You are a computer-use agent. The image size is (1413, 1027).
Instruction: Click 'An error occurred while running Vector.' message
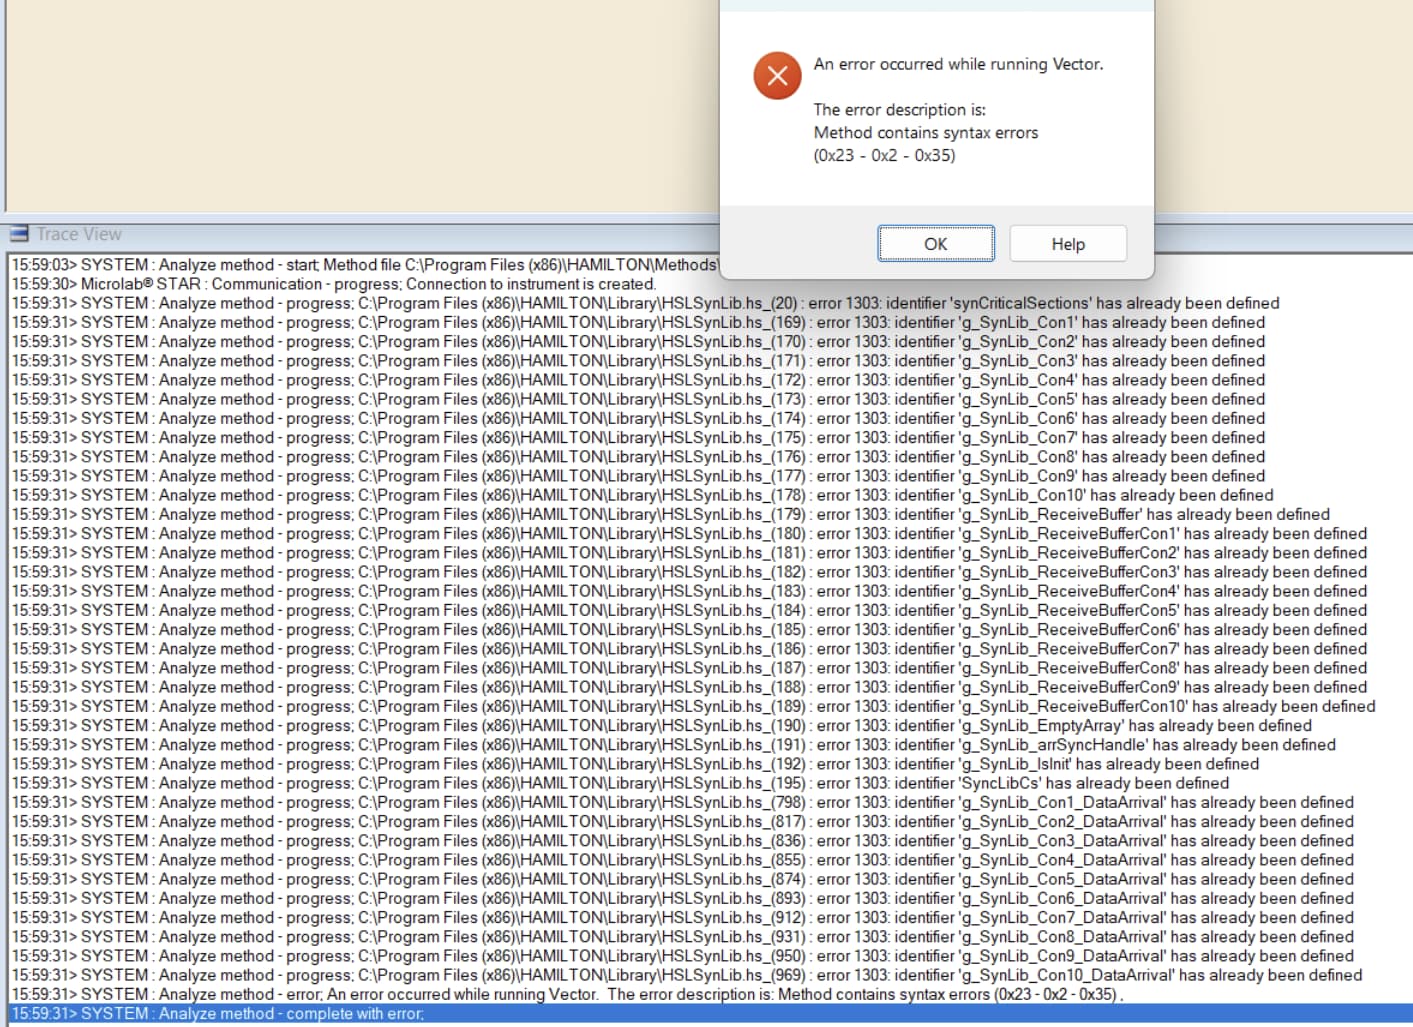click(958, 64)
